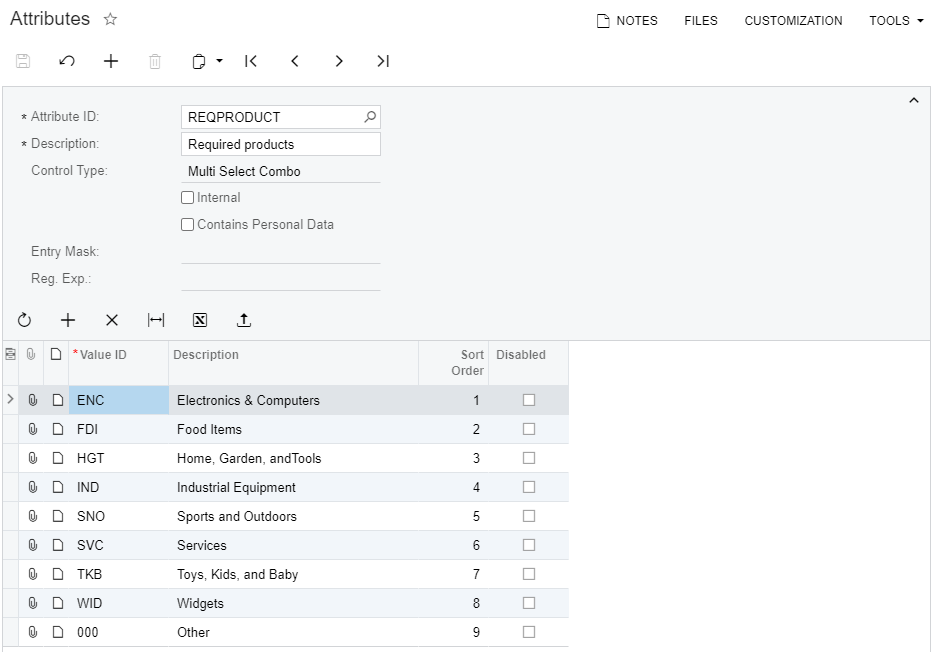Viewport: 934px width, 652px height.
Task: Refresh the attribute values grid
Action: [x=24, y=320]
